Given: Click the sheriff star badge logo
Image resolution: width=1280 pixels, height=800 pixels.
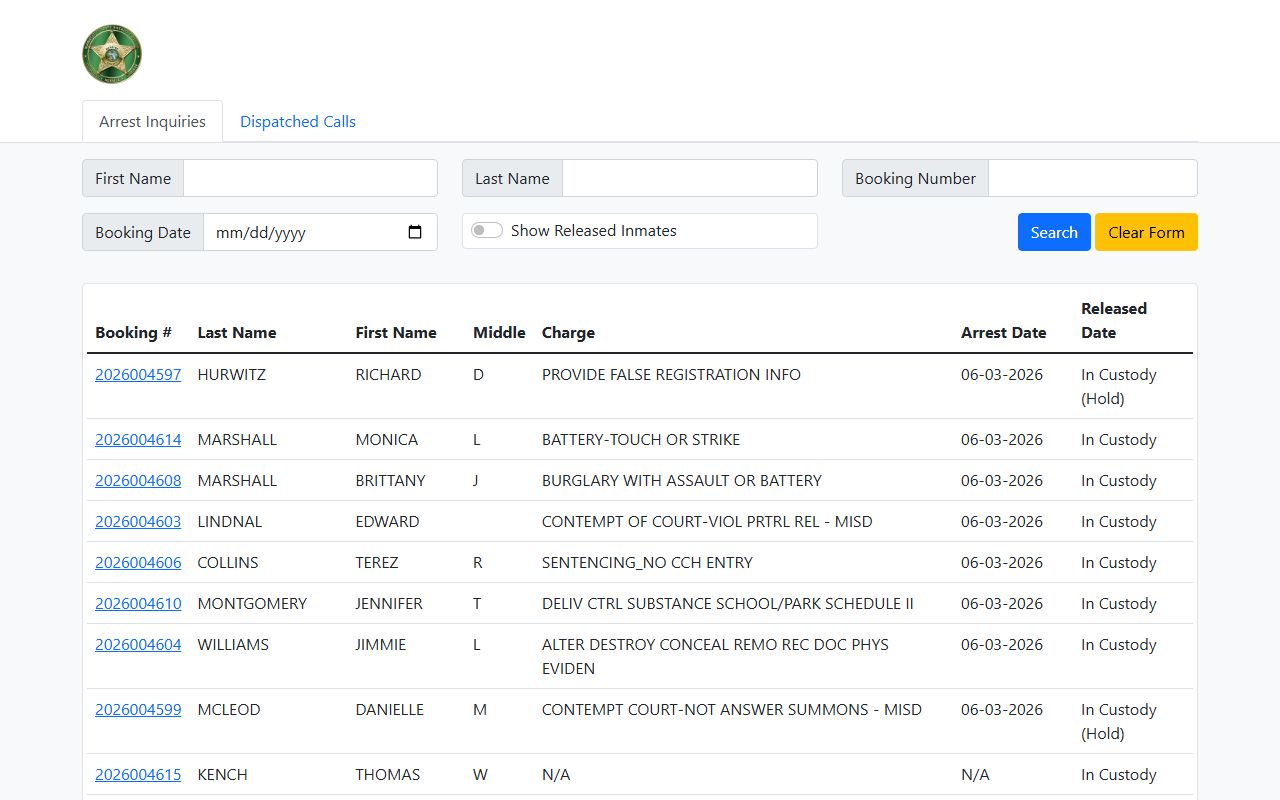Looking at the screenshot, I should [112, 54].
